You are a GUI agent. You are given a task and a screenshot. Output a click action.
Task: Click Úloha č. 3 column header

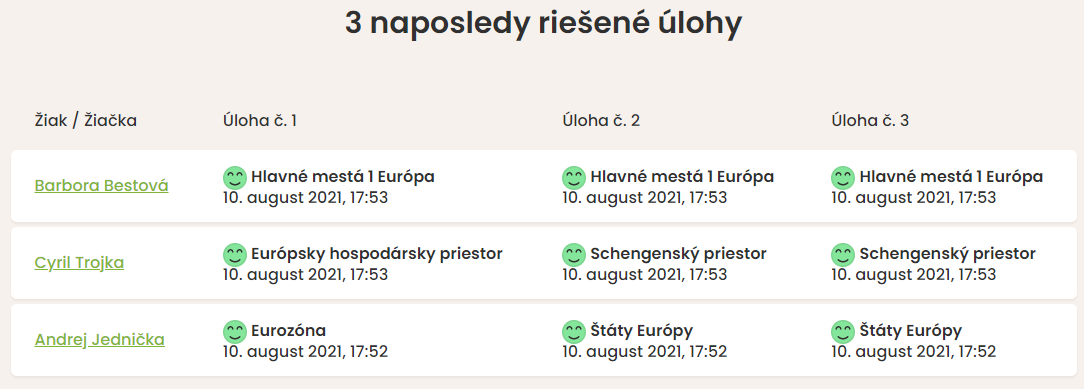[x=870, y=121]
